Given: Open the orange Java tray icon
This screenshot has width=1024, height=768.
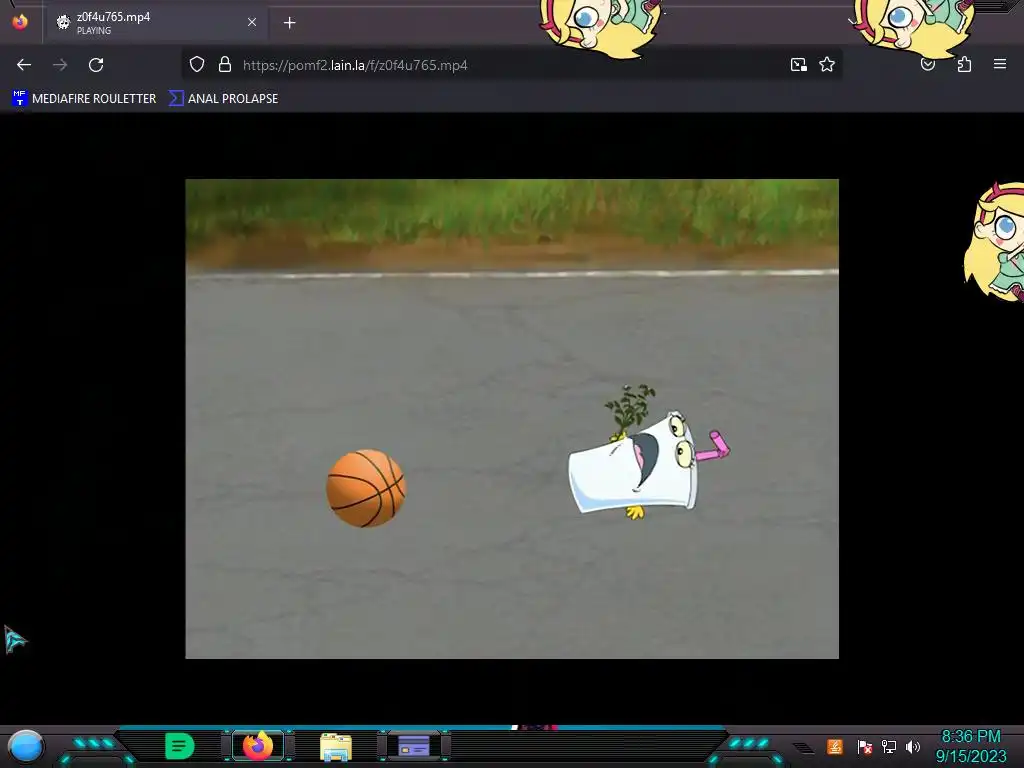Looking at the screenshot, I should point(835,746).
